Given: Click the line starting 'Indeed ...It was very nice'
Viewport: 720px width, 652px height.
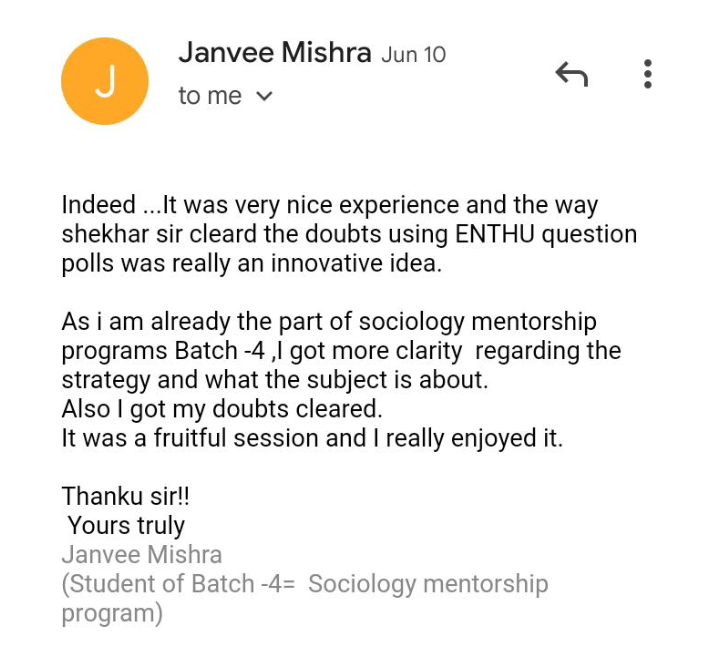Looking at the screenshot, I should 330,205.
